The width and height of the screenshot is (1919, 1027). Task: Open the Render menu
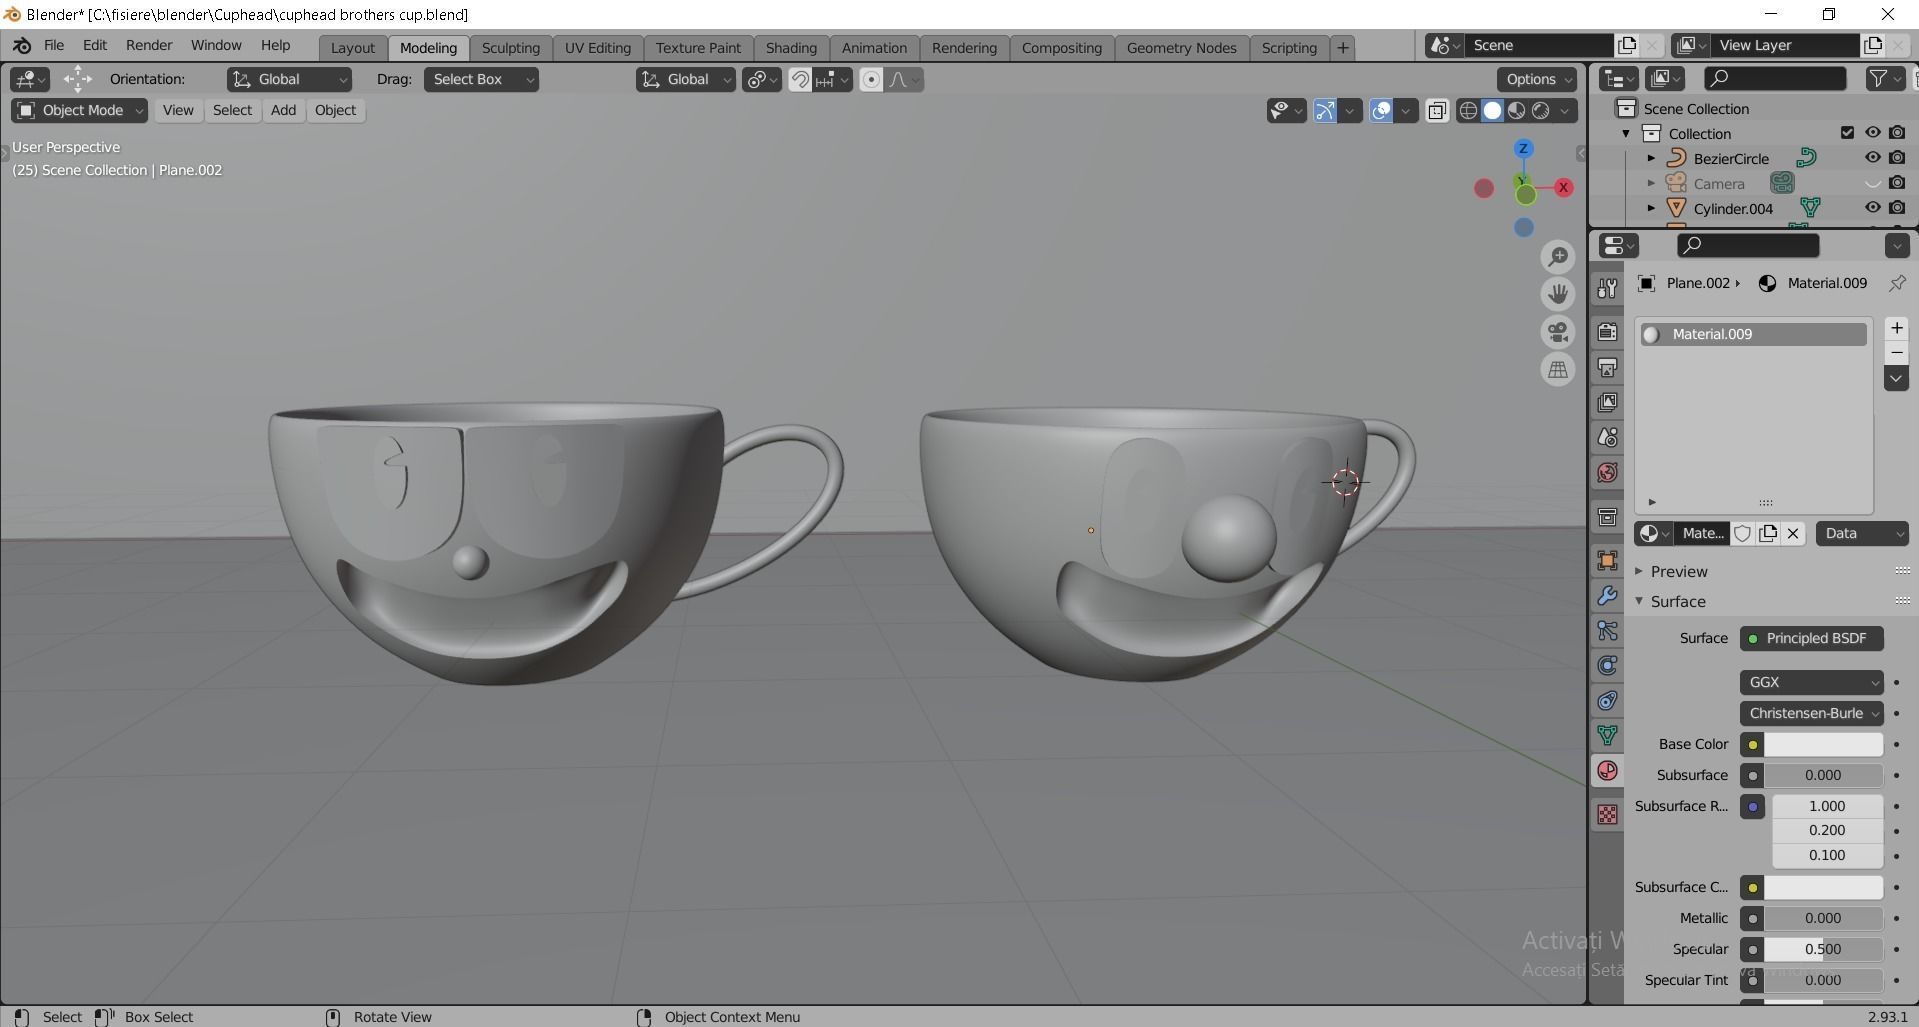coord(149,46)
